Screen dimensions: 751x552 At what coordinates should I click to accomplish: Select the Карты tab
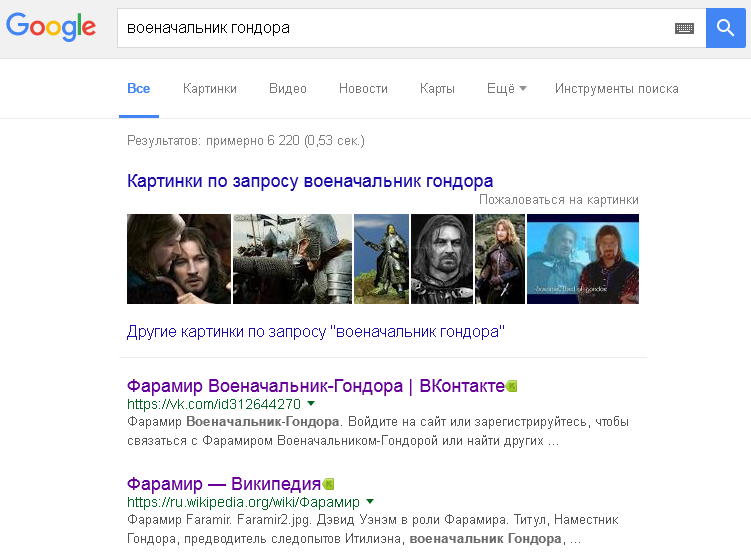pos(437,89)
